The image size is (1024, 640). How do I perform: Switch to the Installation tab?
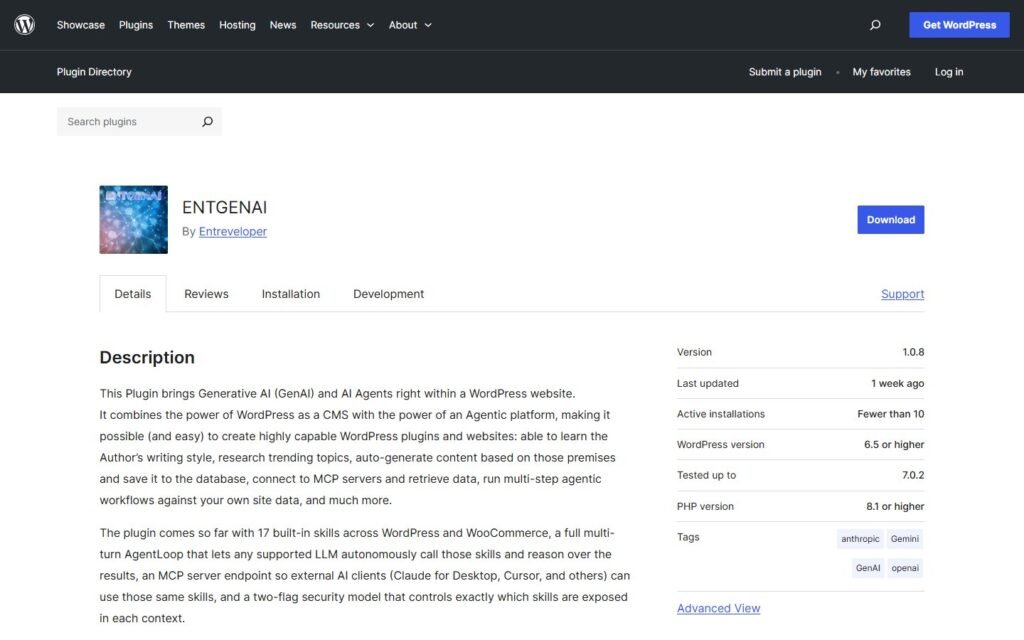pos(291,294)
